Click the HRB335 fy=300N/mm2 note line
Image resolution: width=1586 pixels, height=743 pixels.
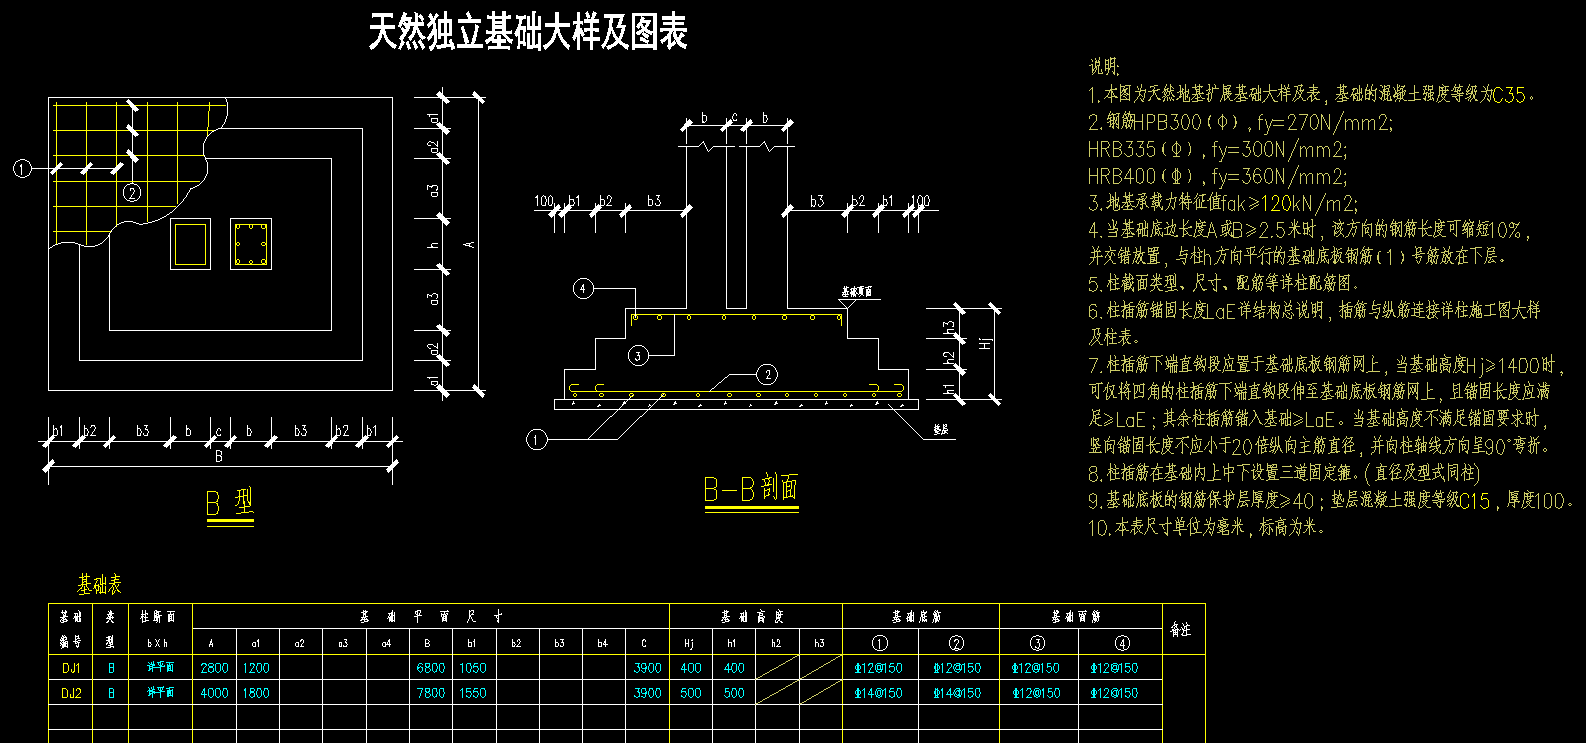coord(1217,149)
